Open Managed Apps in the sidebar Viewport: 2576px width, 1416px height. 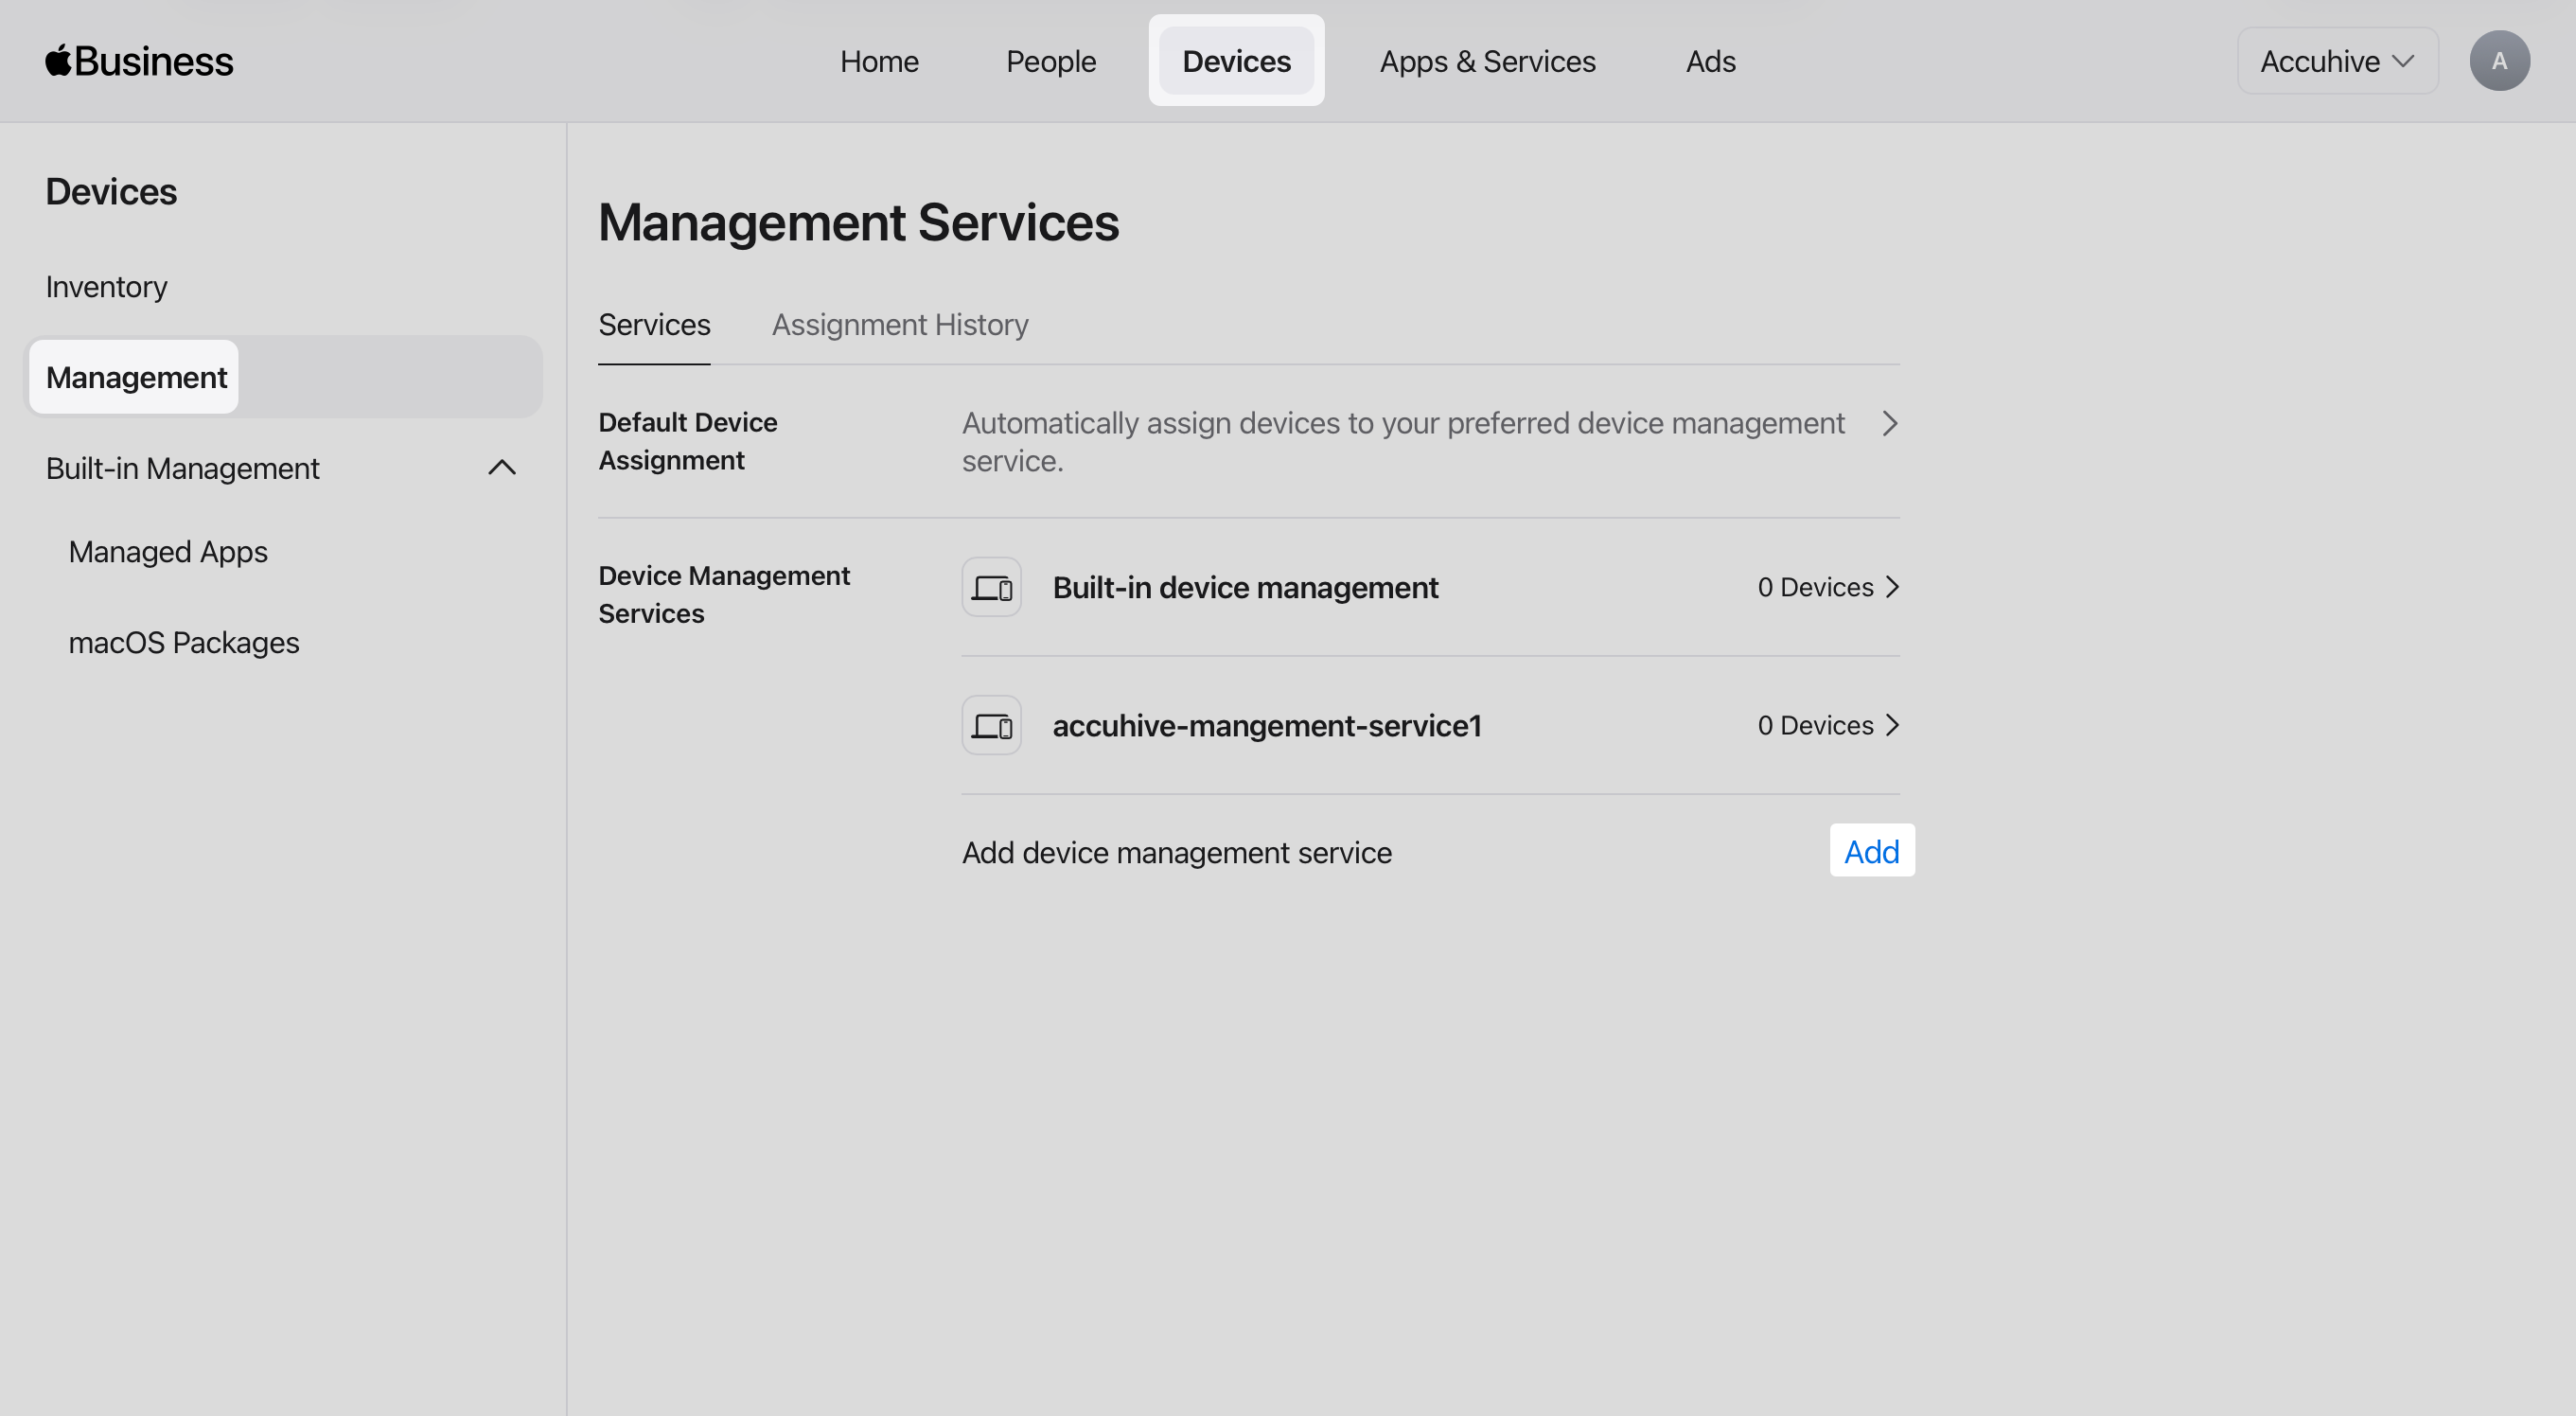coord(168,552)
